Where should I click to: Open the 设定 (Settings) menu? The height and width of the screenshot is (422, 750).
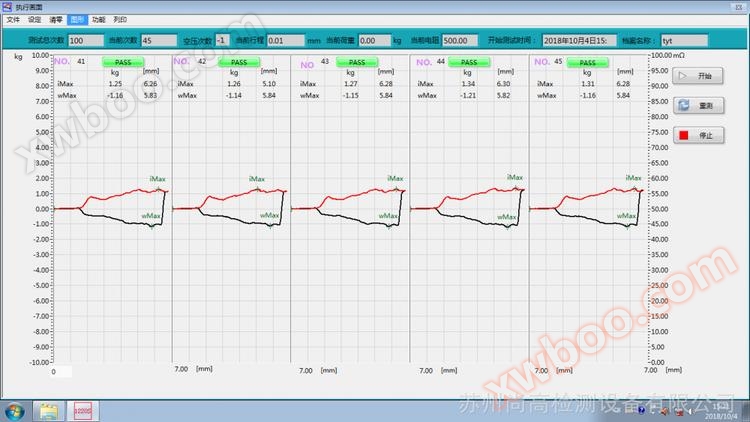coord(35,19)
